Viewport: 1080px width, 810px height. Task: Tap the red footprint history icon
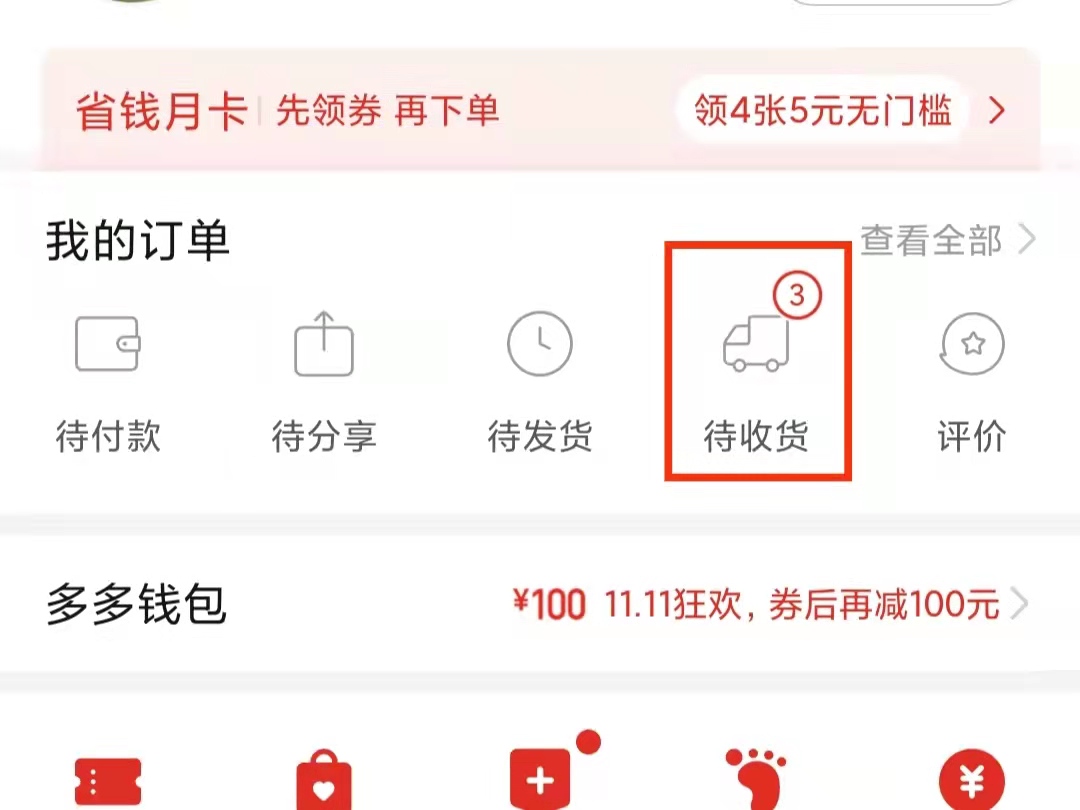pyautogui.click(x=756, y=778)
